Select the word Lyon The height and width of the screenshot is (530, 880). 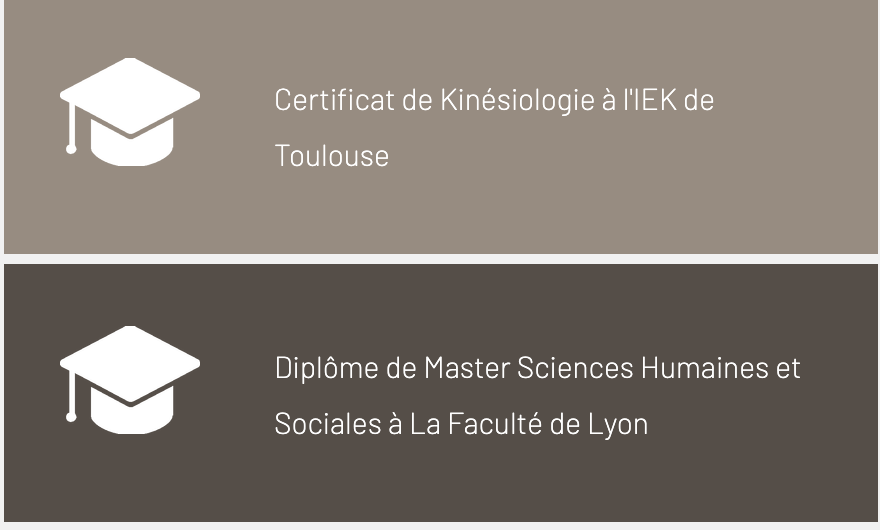[x=618, y=425]
